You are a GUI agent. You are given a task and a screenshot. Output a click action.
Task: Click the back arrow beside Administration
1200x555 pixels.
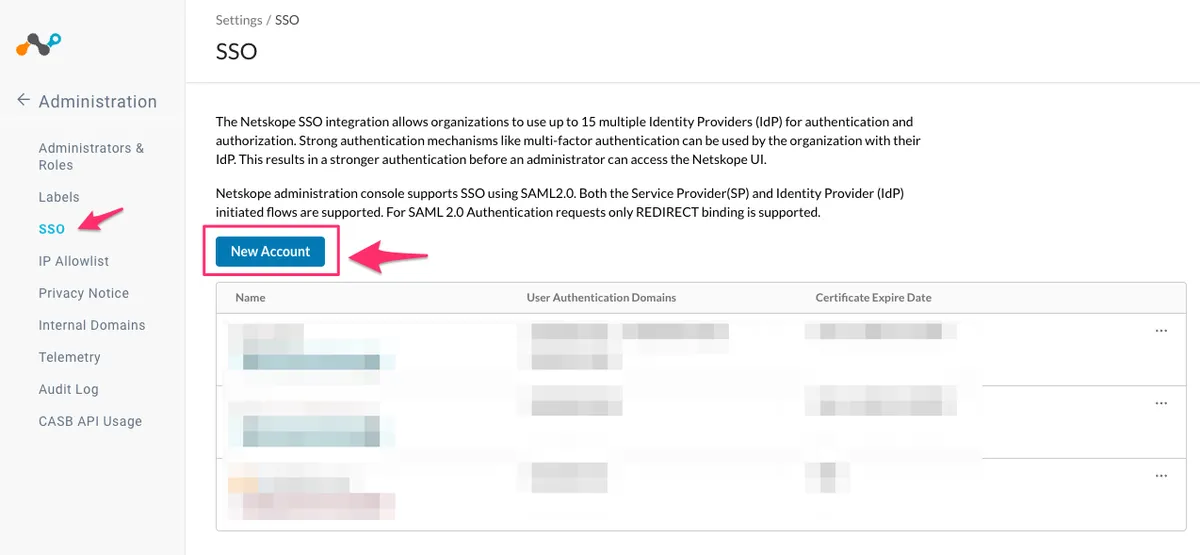pos(24,101)
